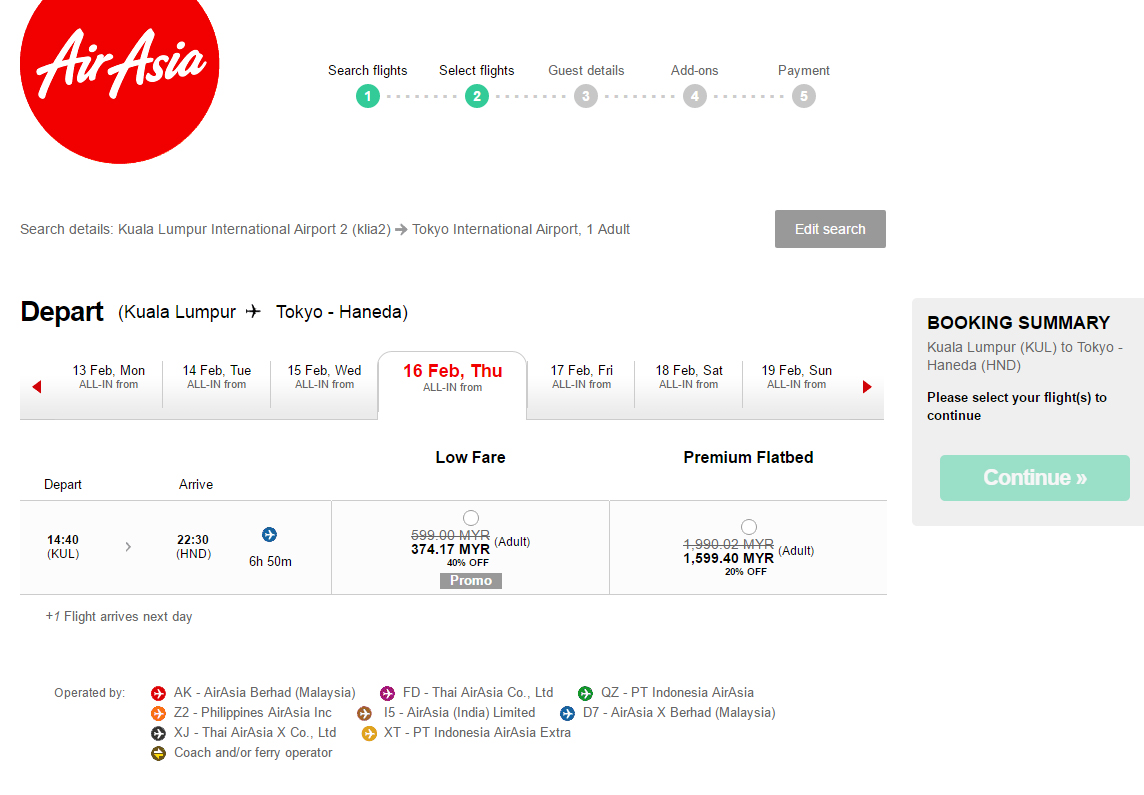
Task: Click the 22:30 (HND) arrival time
Action: 193,546
